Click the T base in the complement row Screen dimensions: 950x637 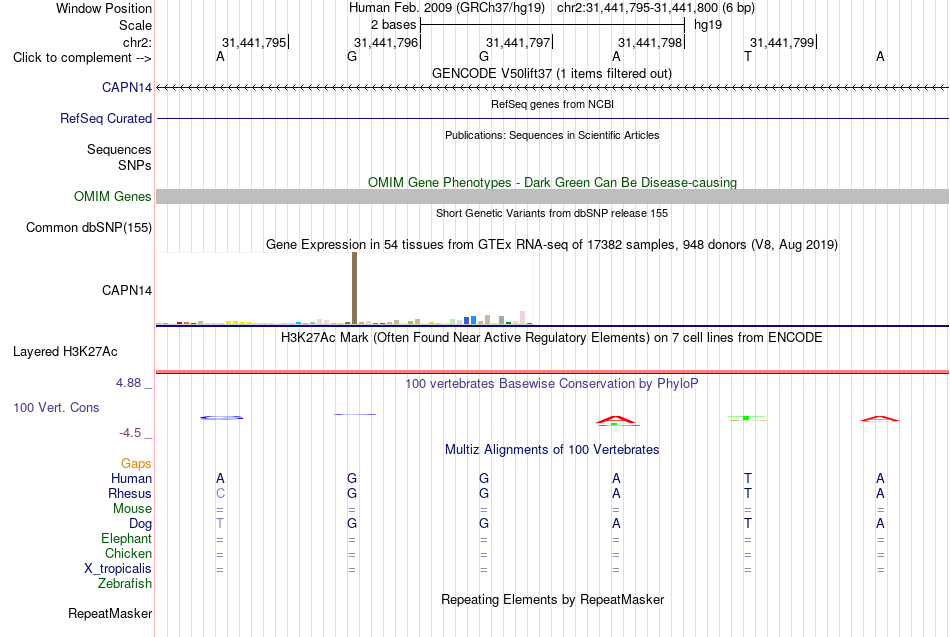tap(748, 56)
